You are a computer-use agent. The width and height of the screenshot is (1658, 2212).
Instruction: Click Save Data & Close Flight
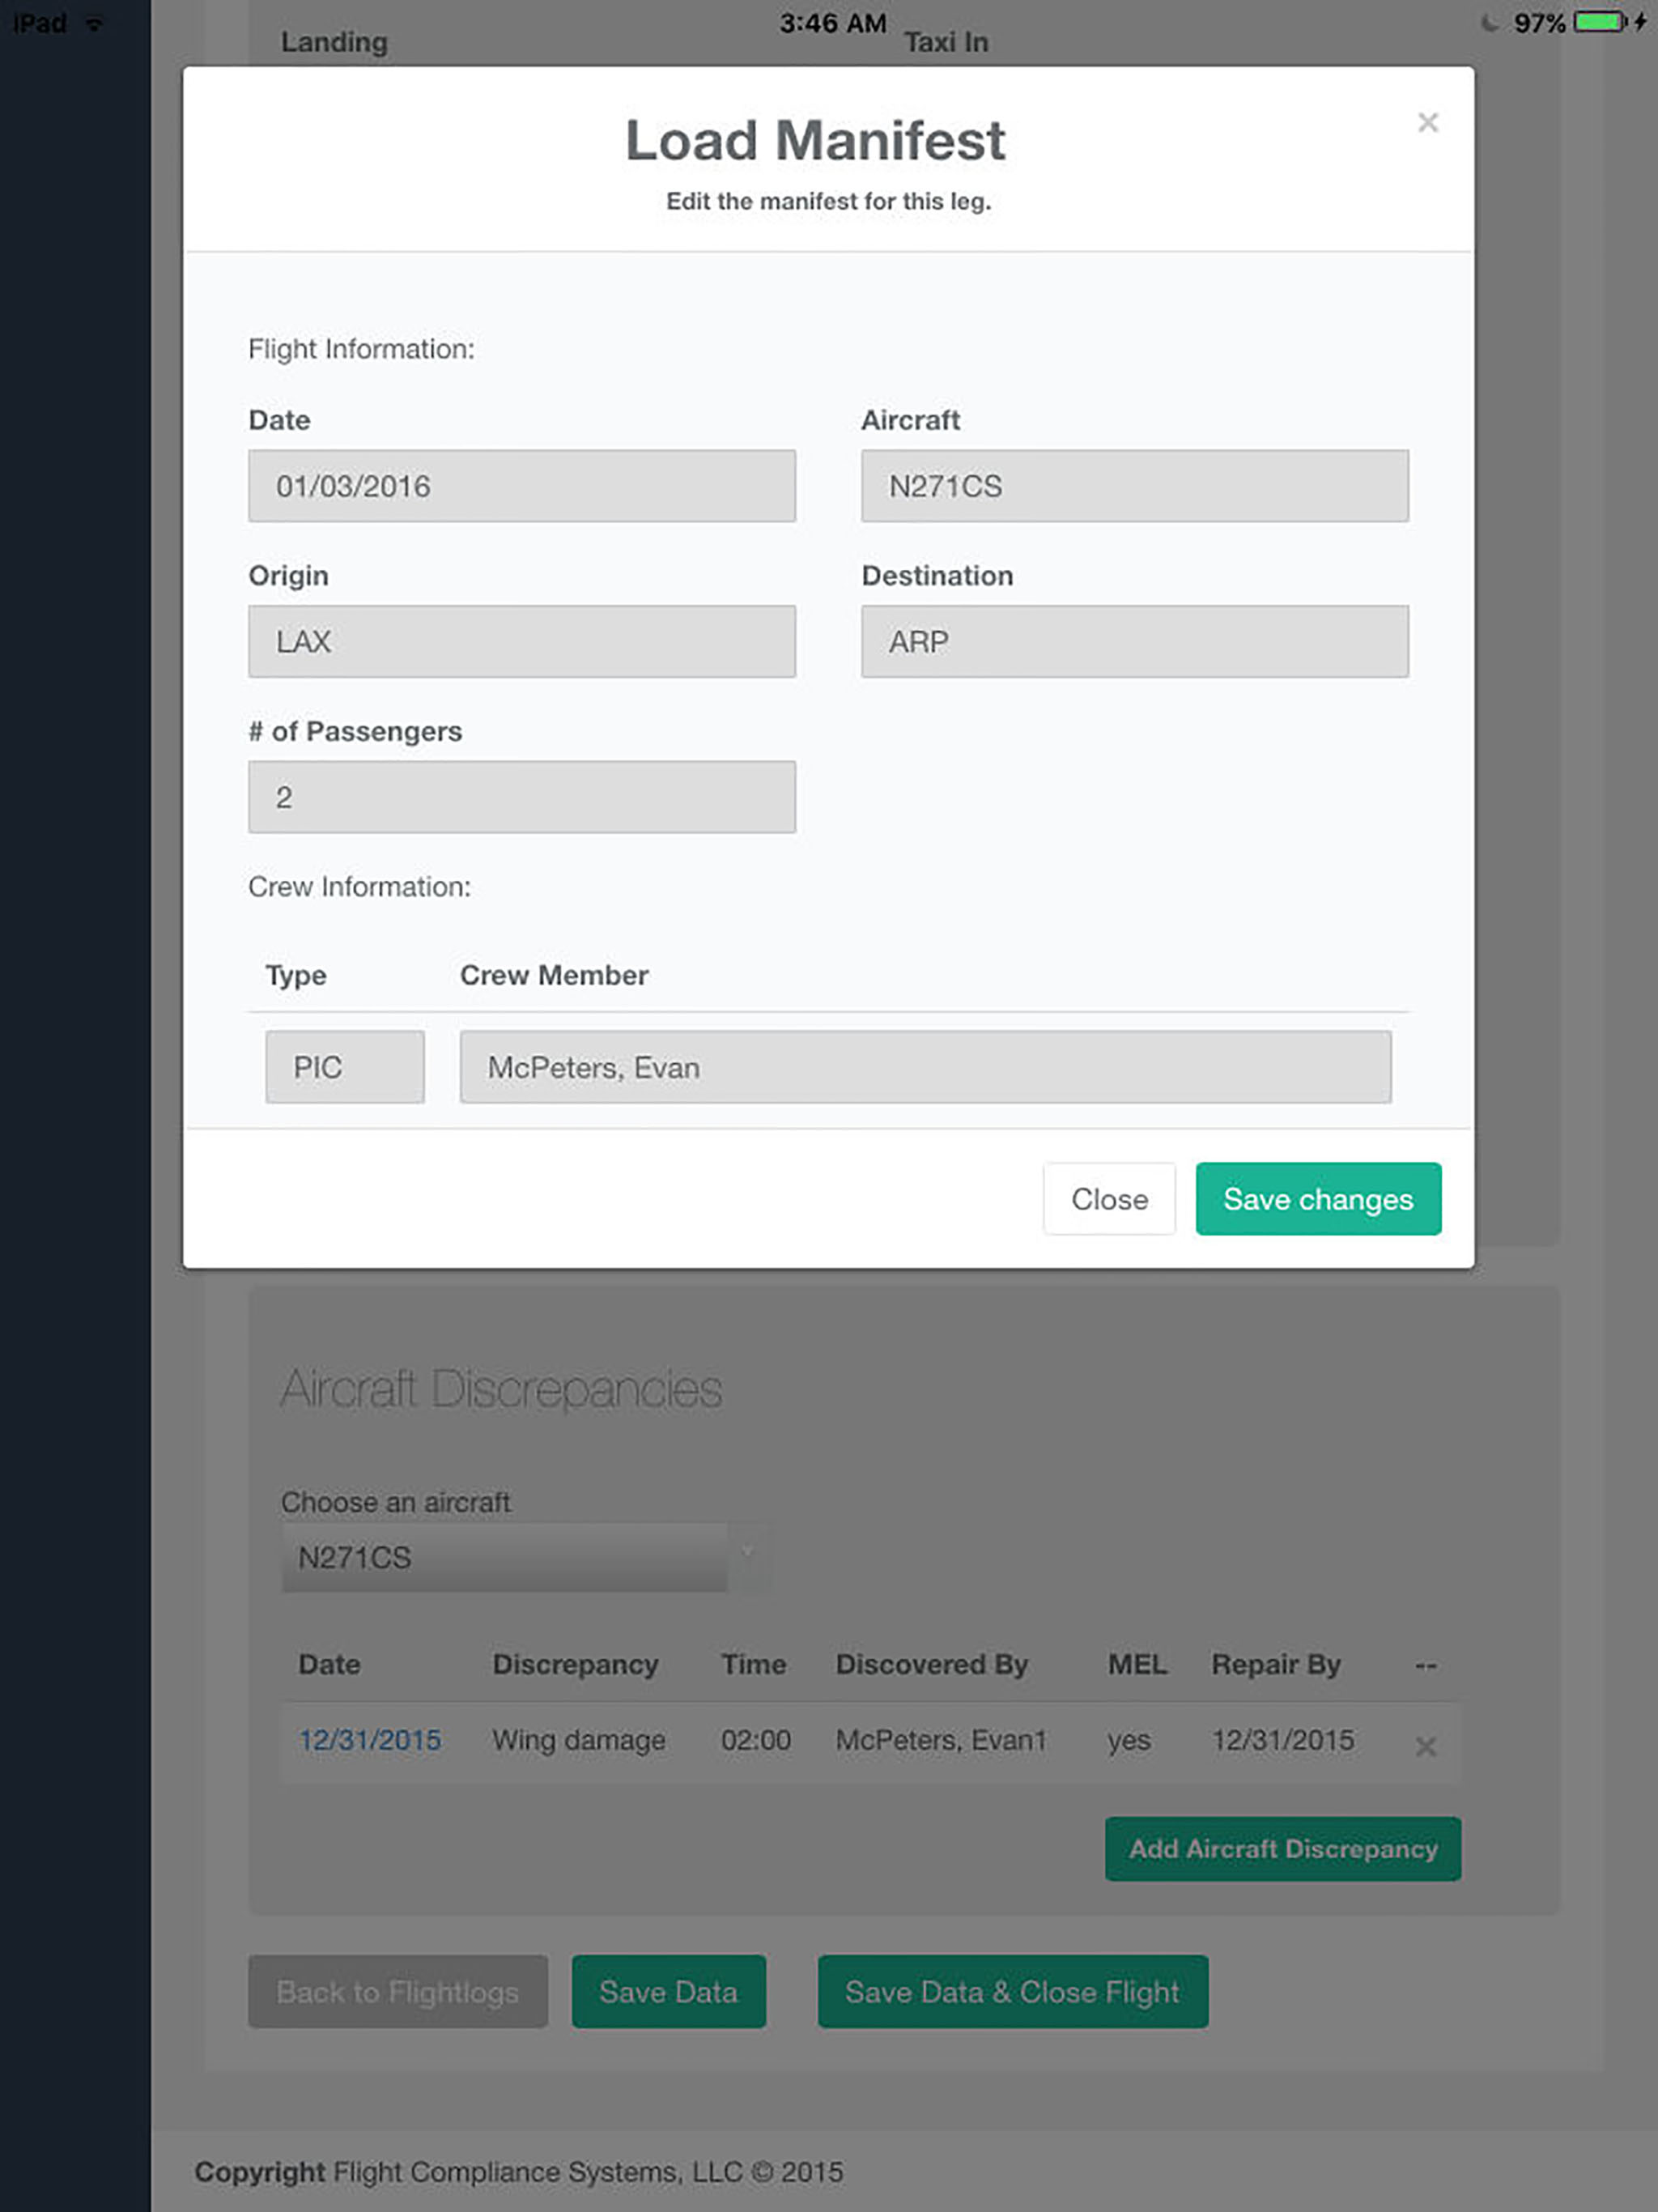pos(1013,1992)
